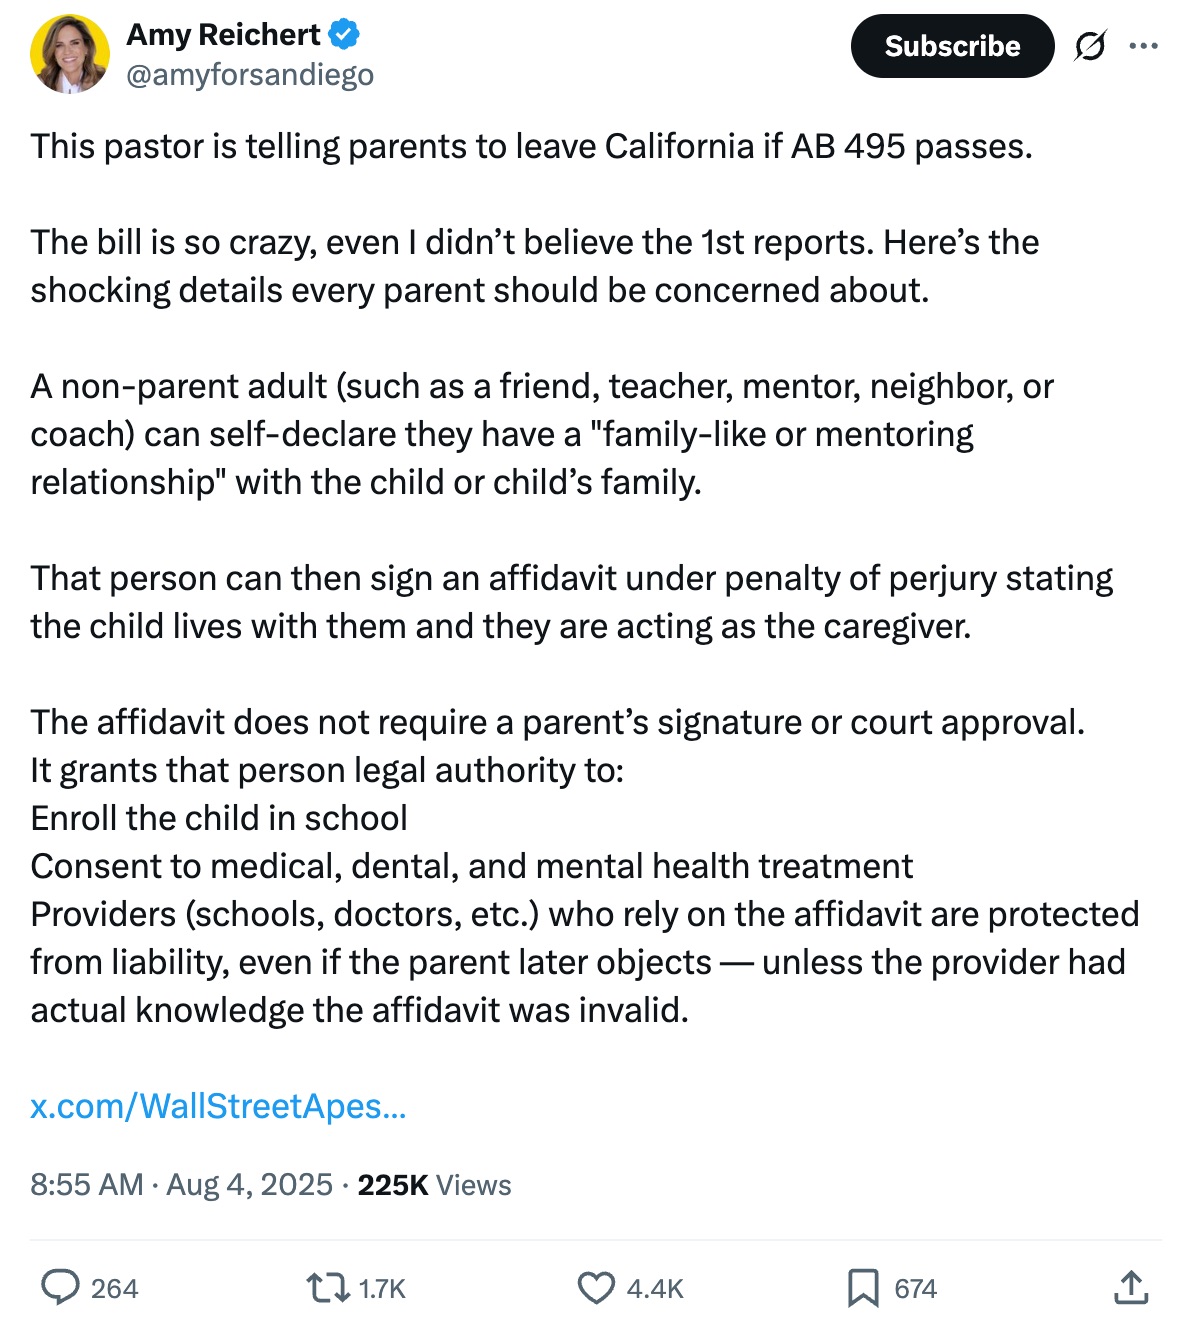The image size is (1190, 1318).
Task: Open the three-dot more options menu
Action: [x=1143, y=46]
